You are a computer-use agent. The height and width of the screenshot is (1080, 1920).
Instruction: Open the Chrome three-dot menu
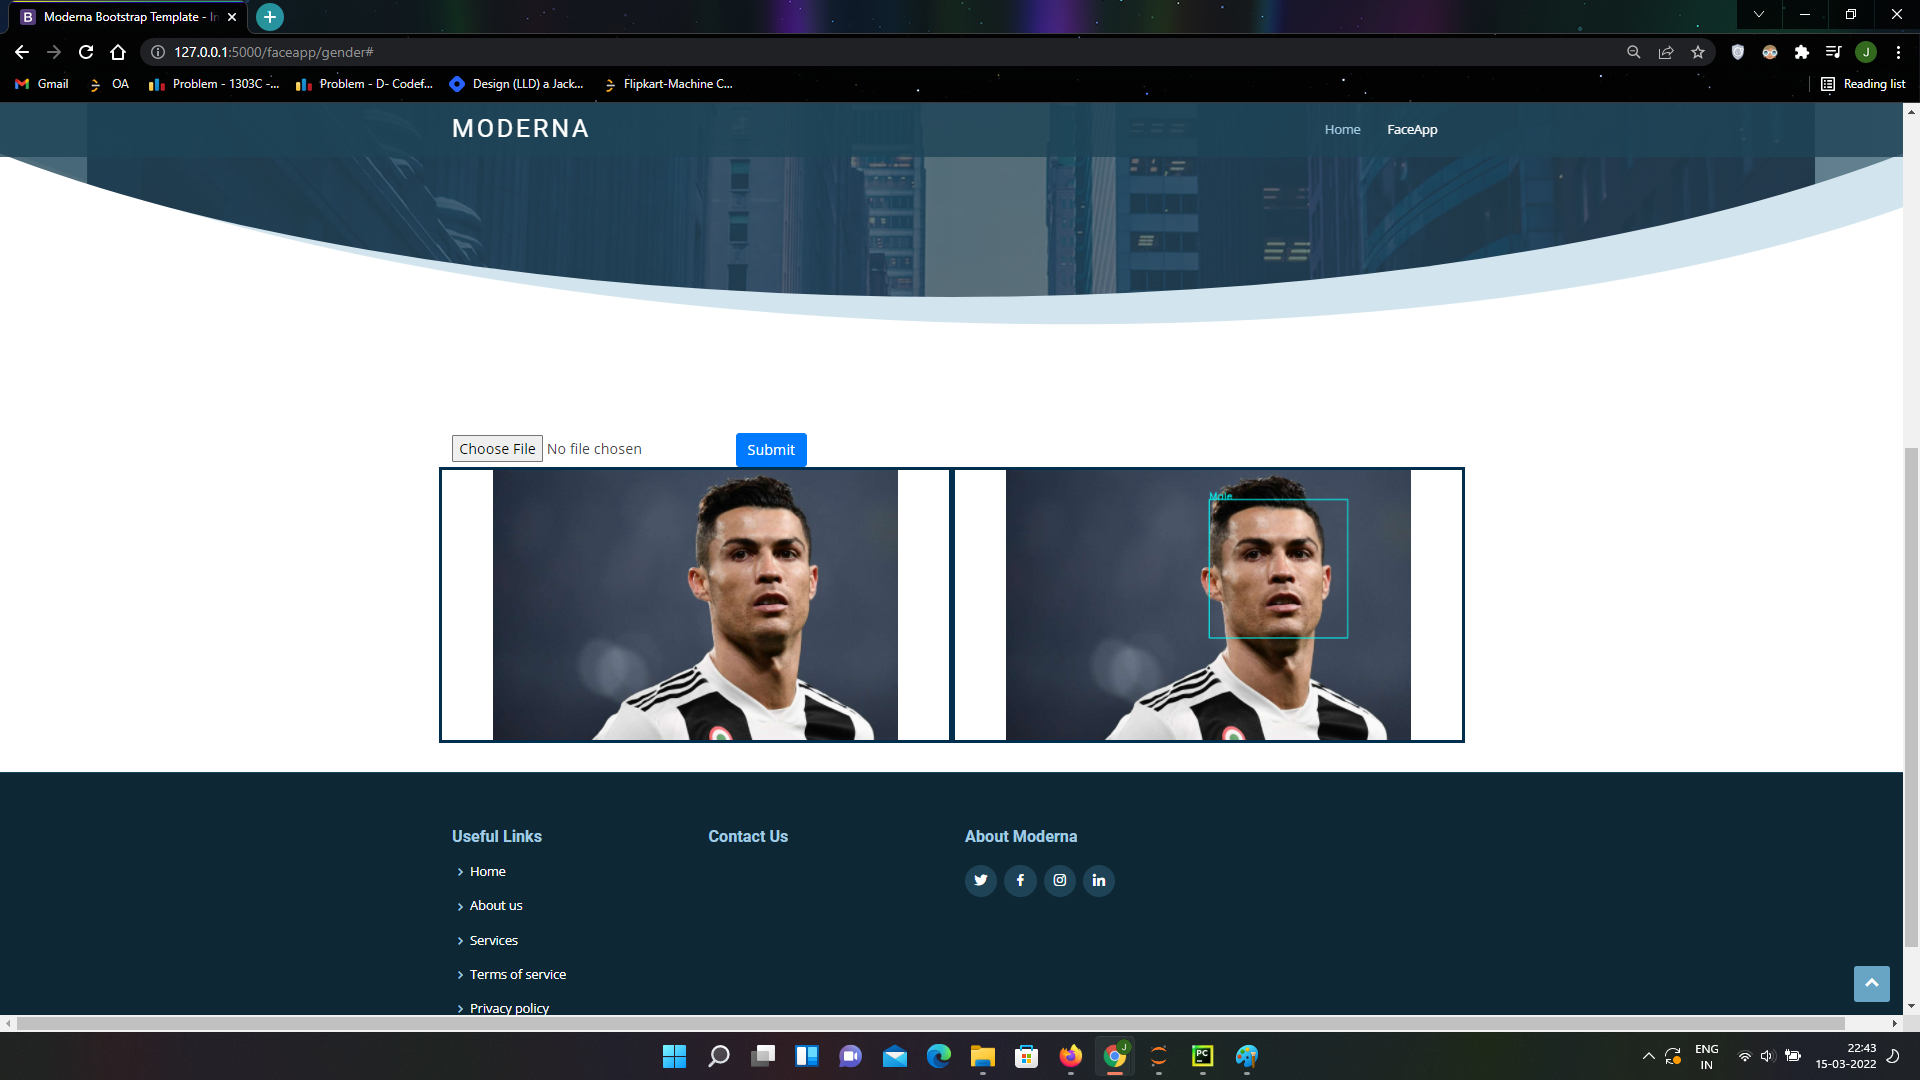[1898, 52]
